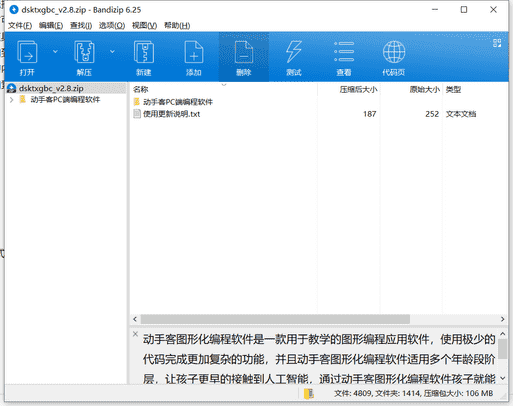The image size is (513, 406).
Task: Open the 编辑(E) menu
Action: [51, 26]
